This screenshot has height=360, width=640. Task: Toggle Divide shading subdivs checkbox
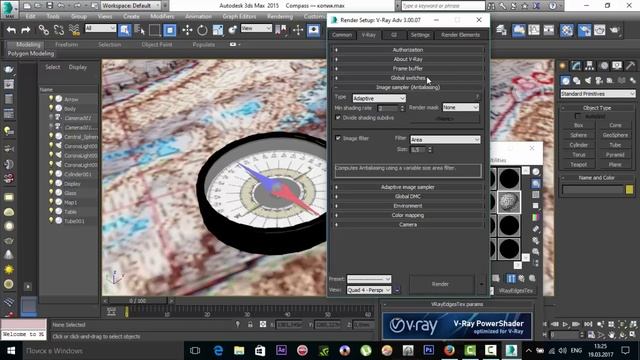coord(338,118)
